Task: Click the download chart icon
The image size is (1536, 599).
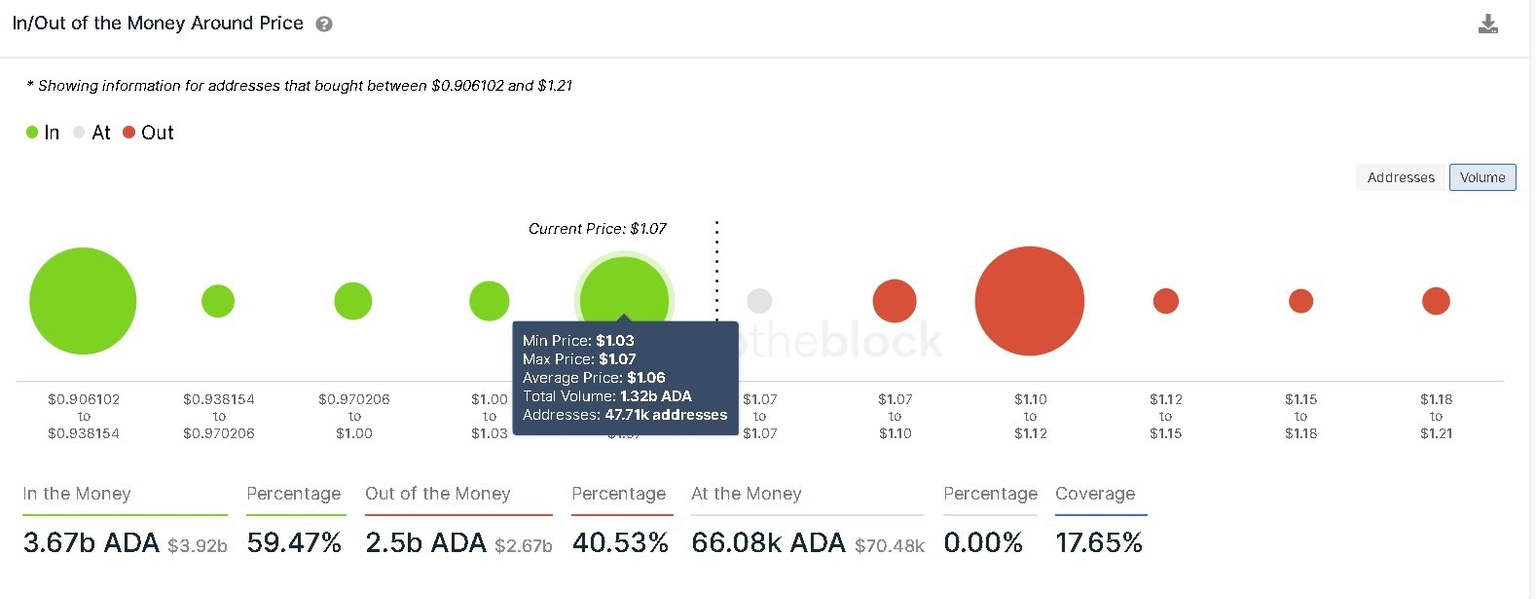Action: pos(1488,22)
